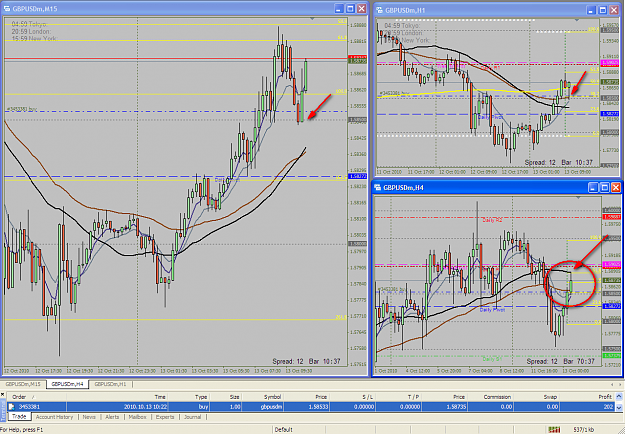Click 'For Help, press F1' status text

click(22, 429)
